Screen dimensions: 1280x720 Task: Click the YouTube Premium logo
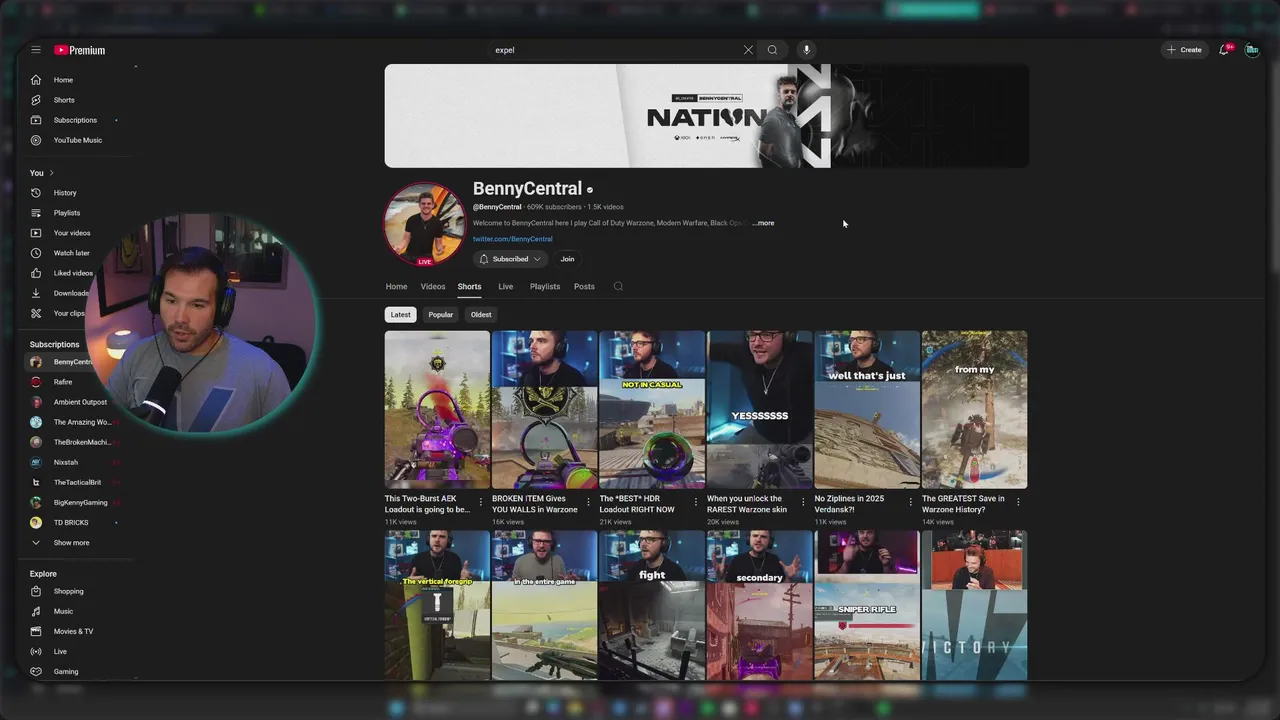[x=80, y=50]
